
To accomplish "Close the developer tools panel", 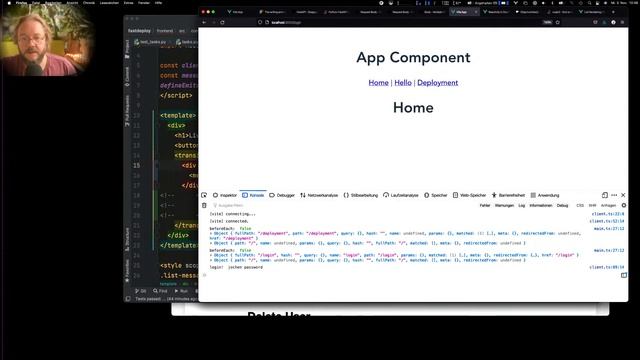I will [x=623, y=195].
